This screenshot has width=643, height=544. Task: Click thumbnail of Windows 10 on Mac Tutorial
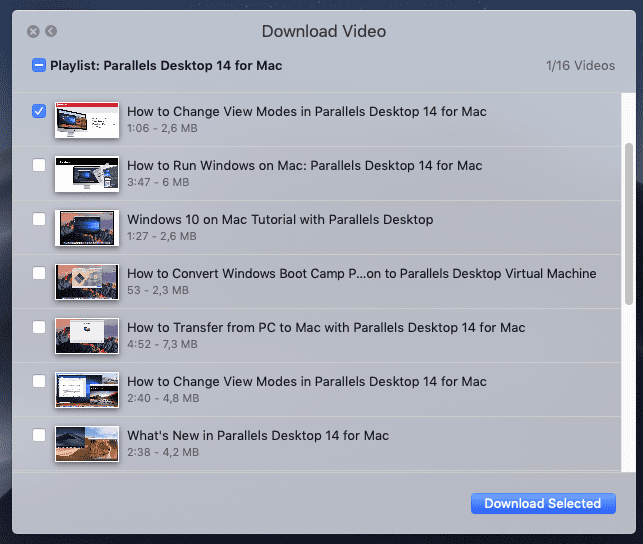[x=87, y=228]
